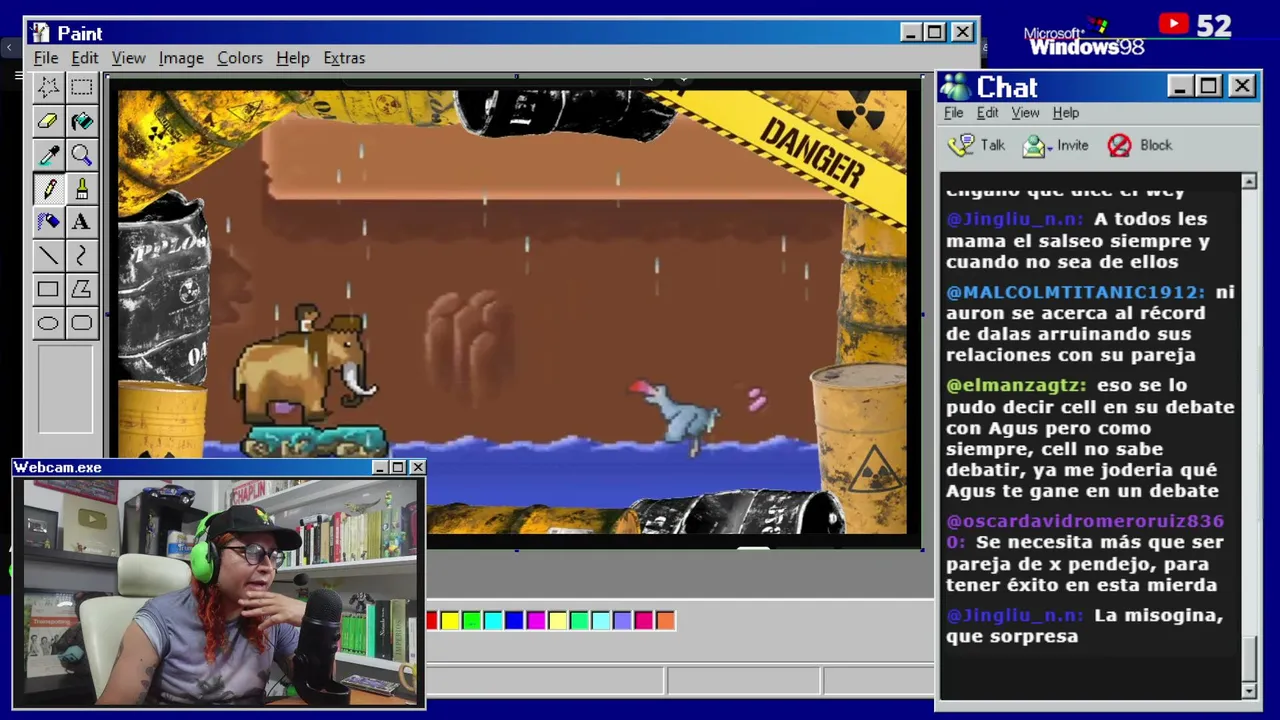This screenshot has width=1280, height=720.
Task: Pick the dark blue color swatch
Action: (514, 621)
